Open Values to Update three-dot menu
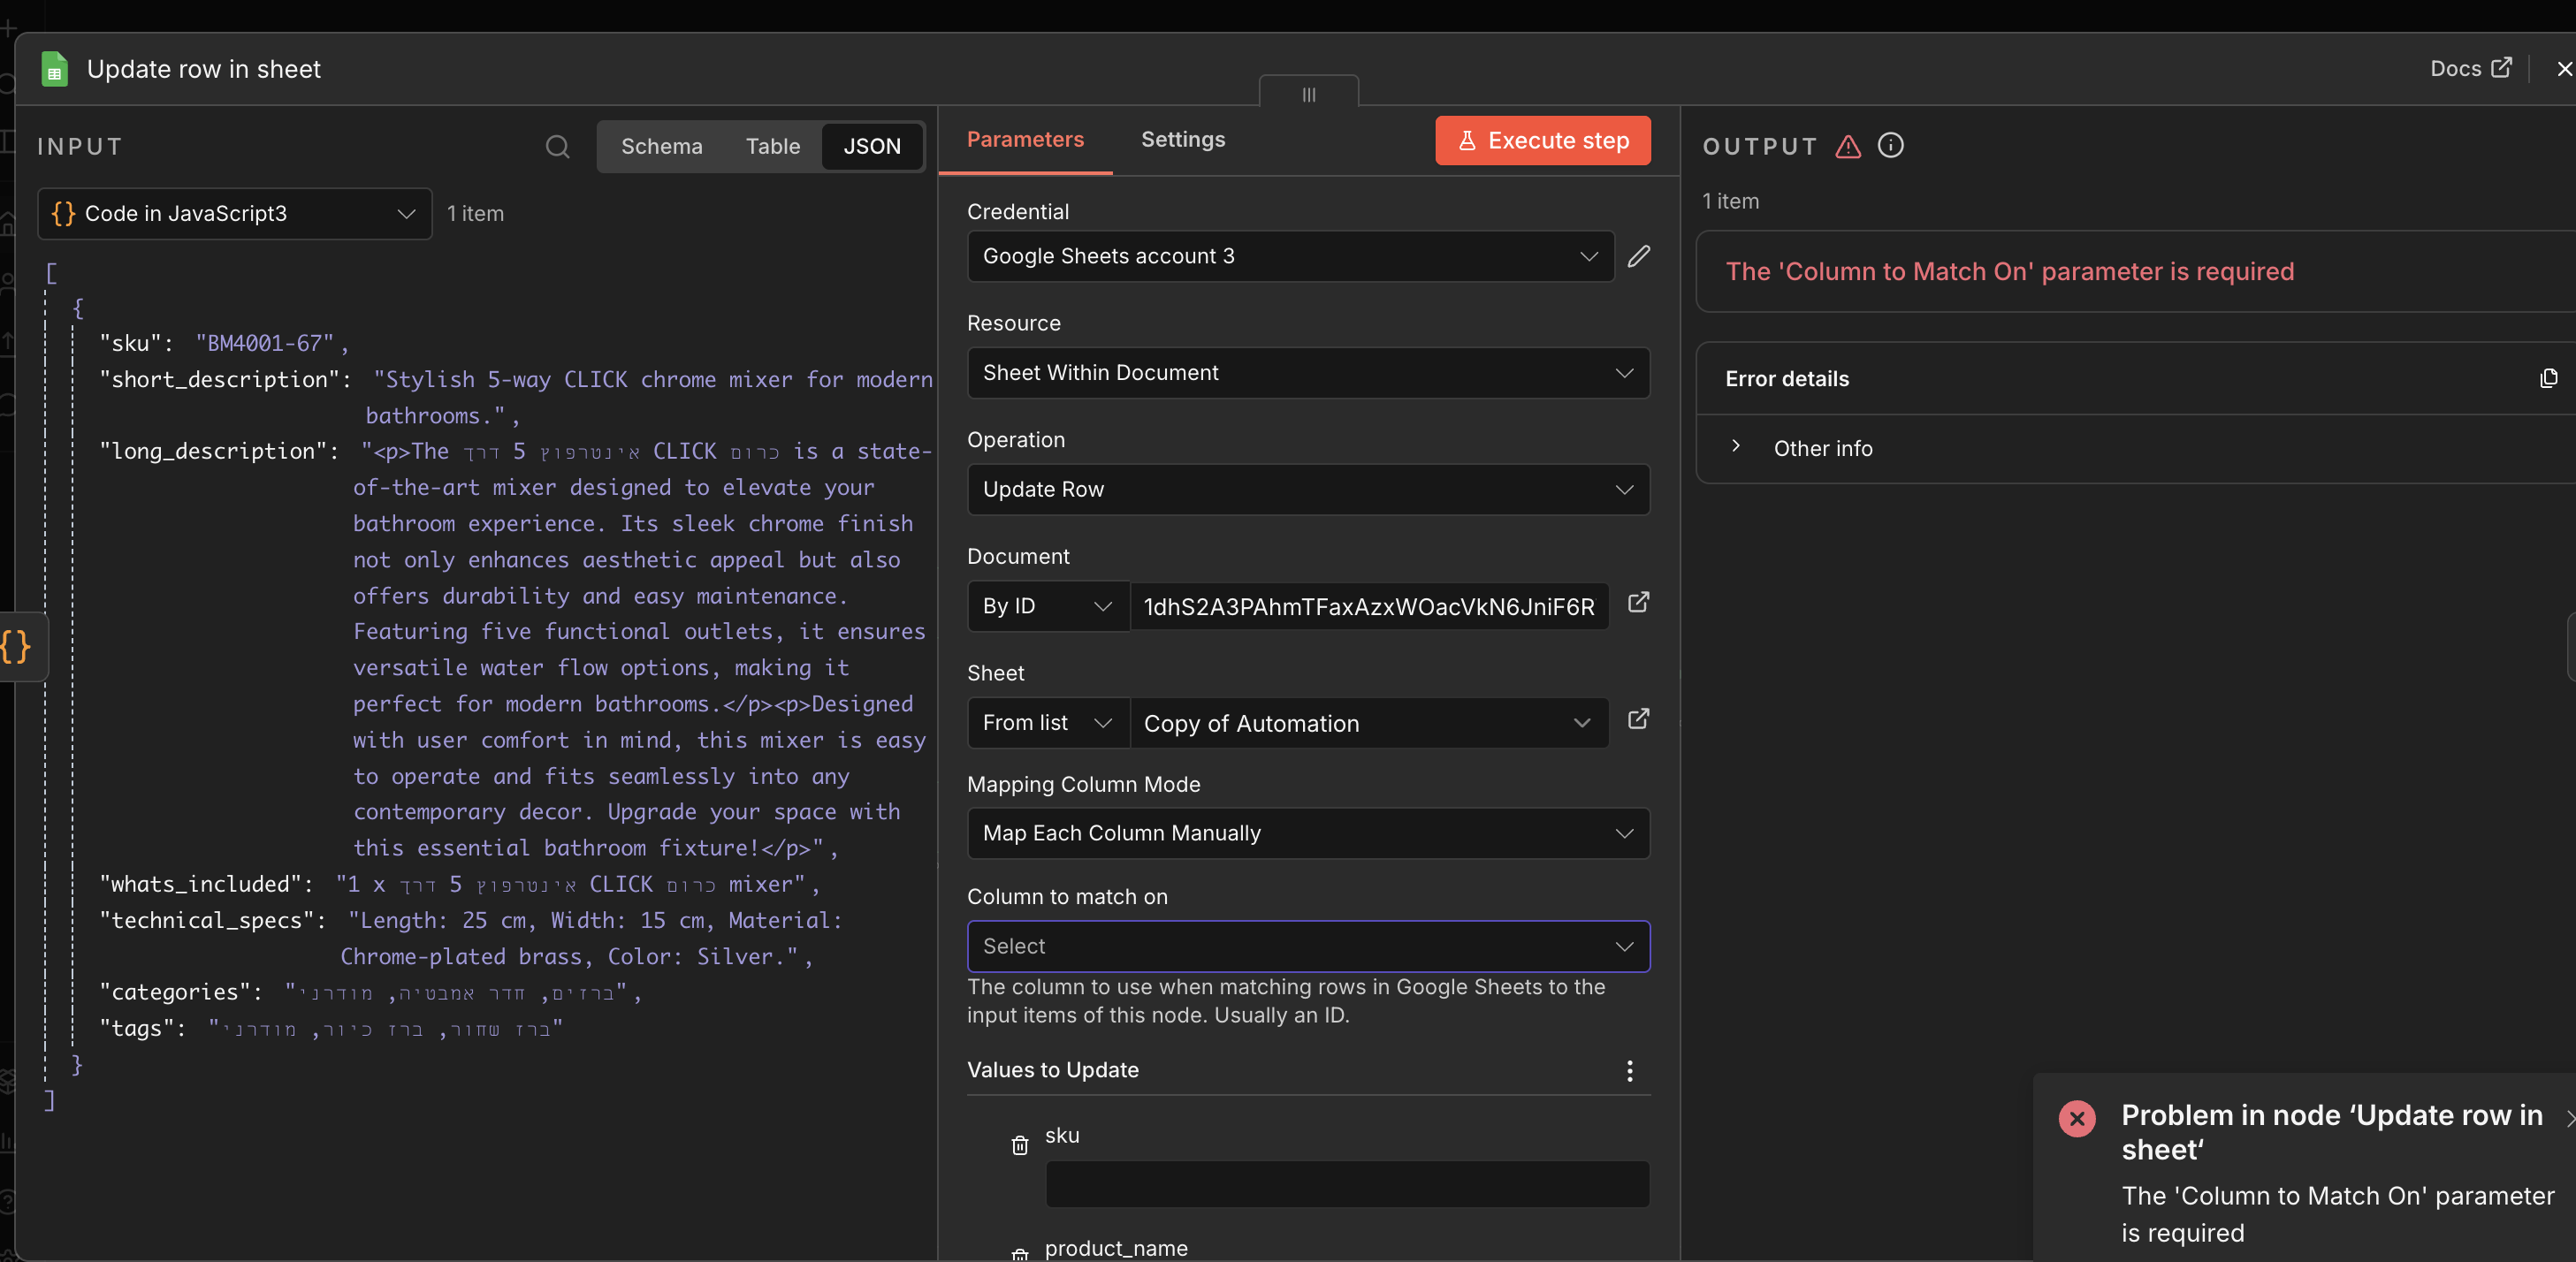2576x1262 pixels. (x=1629, y=1071)
